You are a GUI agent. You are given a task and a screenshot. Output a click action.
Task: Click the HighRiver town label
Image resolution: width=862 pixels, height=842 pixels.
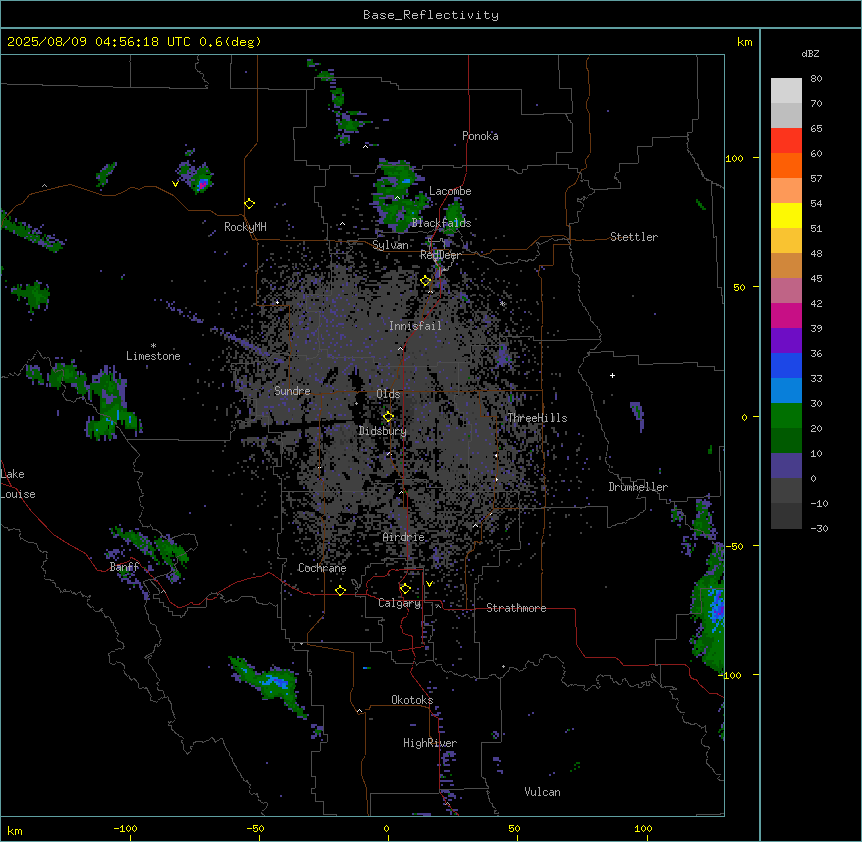(430, 743)
